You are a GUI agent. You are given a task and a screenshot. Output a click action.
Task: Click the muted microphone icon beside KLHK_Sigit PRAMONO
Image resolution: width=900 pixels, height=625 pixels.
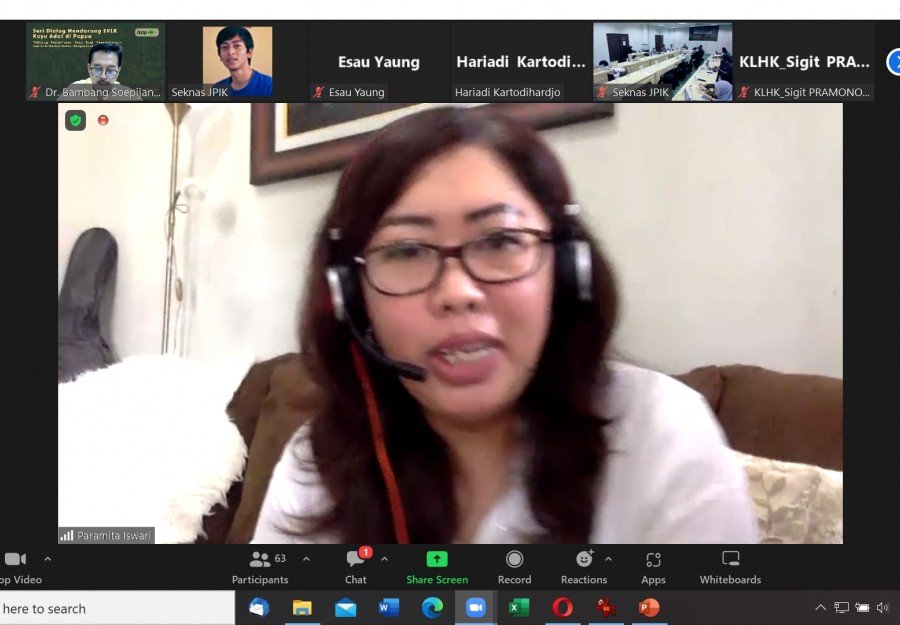tap(744, 92)
